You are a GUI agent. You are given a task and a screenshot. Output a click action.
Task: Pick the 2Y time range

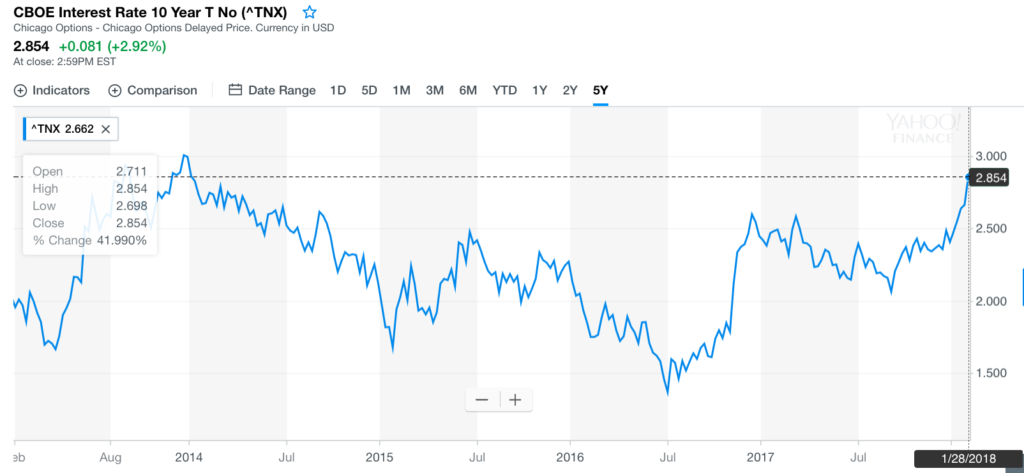point(570,90)
